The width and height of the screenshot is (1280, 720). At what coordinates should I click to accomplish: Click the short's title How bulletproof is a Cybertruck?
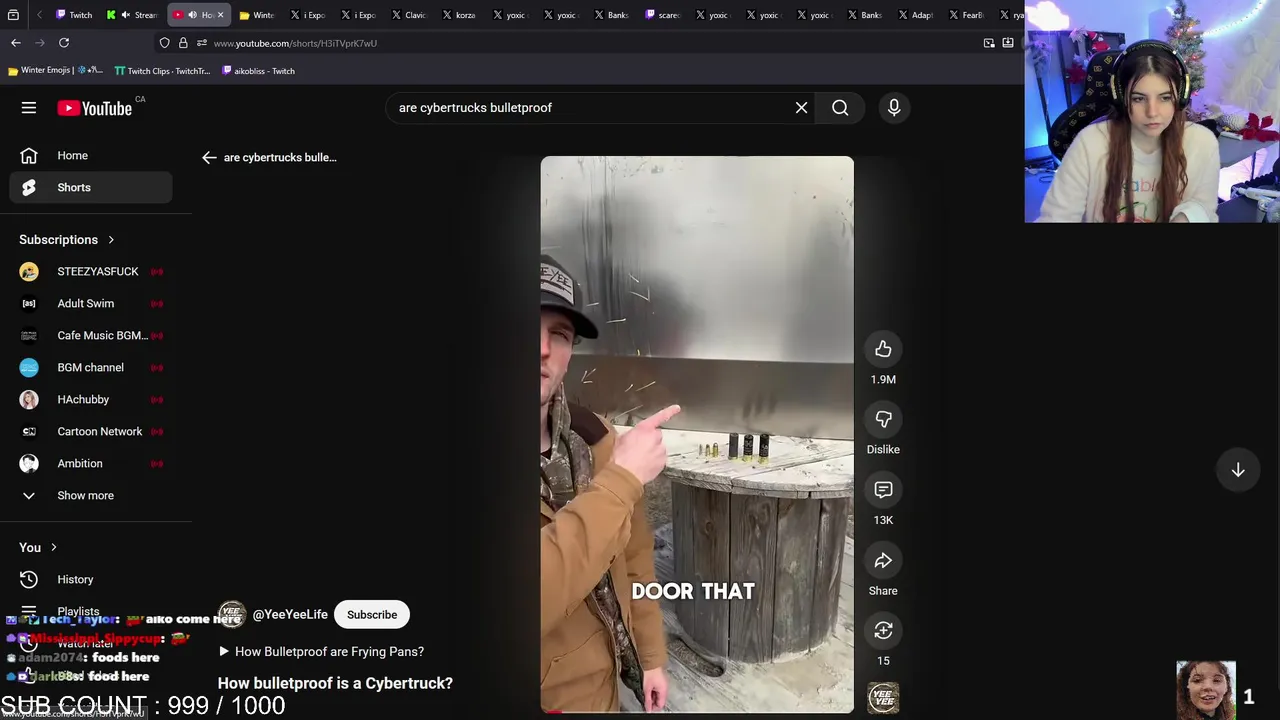pyautogui.click(x=335, y=684)
